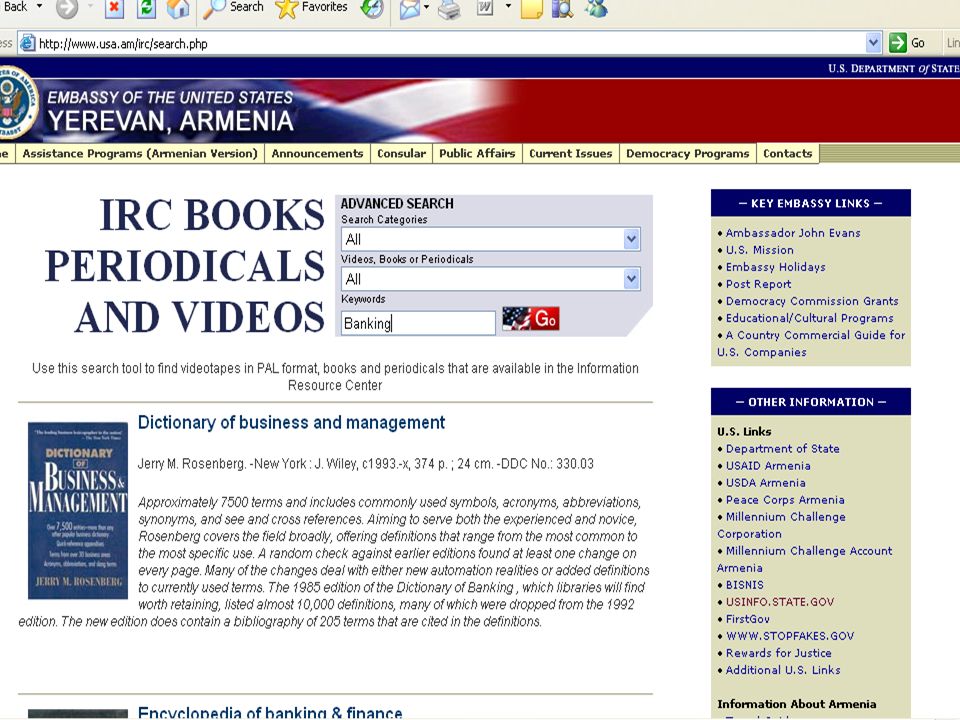Screen dimensions: 960x720
Task: Open the Announcements tab
Action: pos(317,154)
